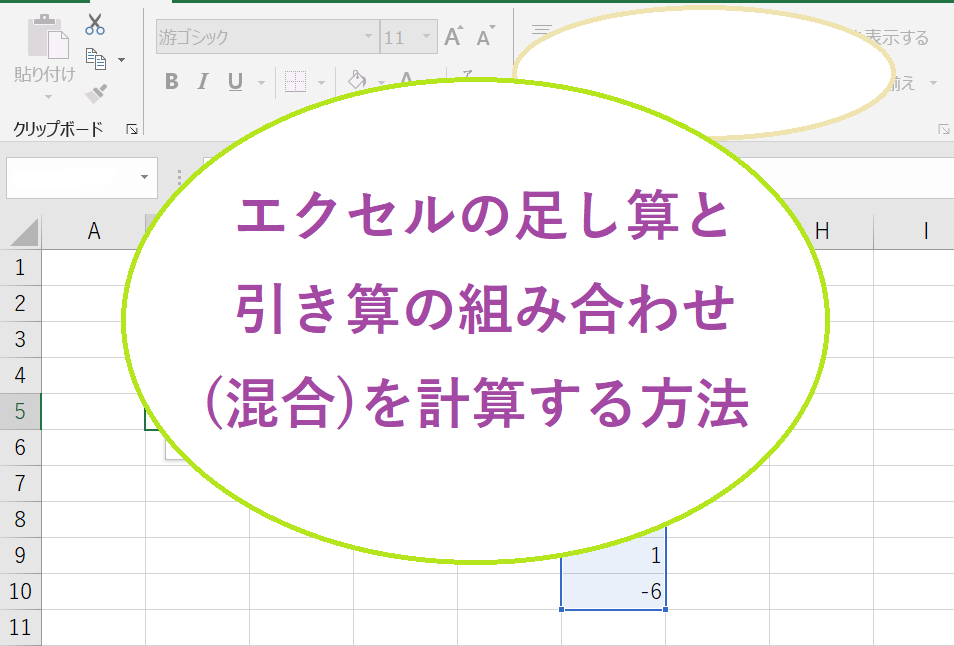The width and height of the screenshot is (954, 646).
Task: Open the Borders dropdown arrow
Action: [x=322, y=84]
